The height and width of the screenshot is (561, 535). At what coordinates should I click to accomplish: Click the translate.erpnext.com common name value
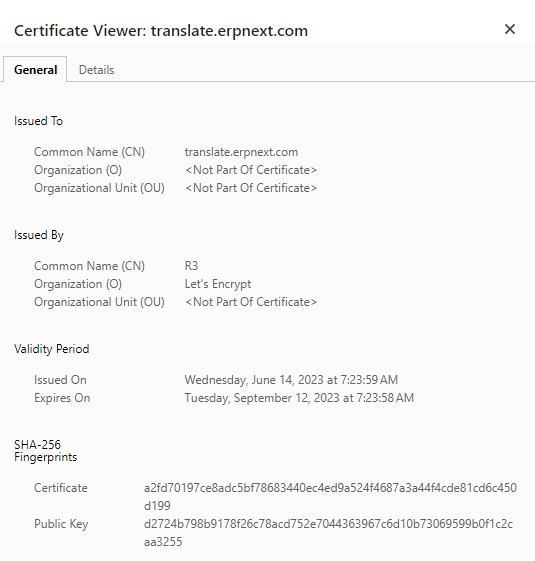point(241,152)
